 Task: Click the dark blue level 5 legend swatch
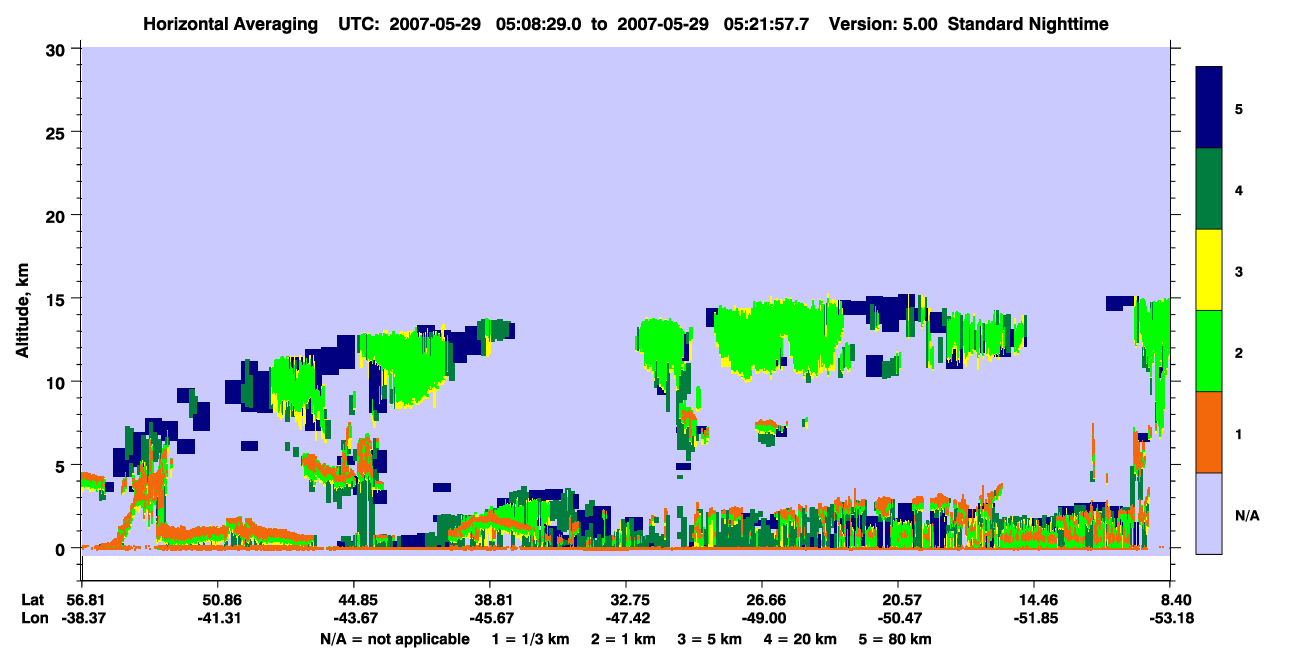pyautogui.click(x=1209, y=107)
